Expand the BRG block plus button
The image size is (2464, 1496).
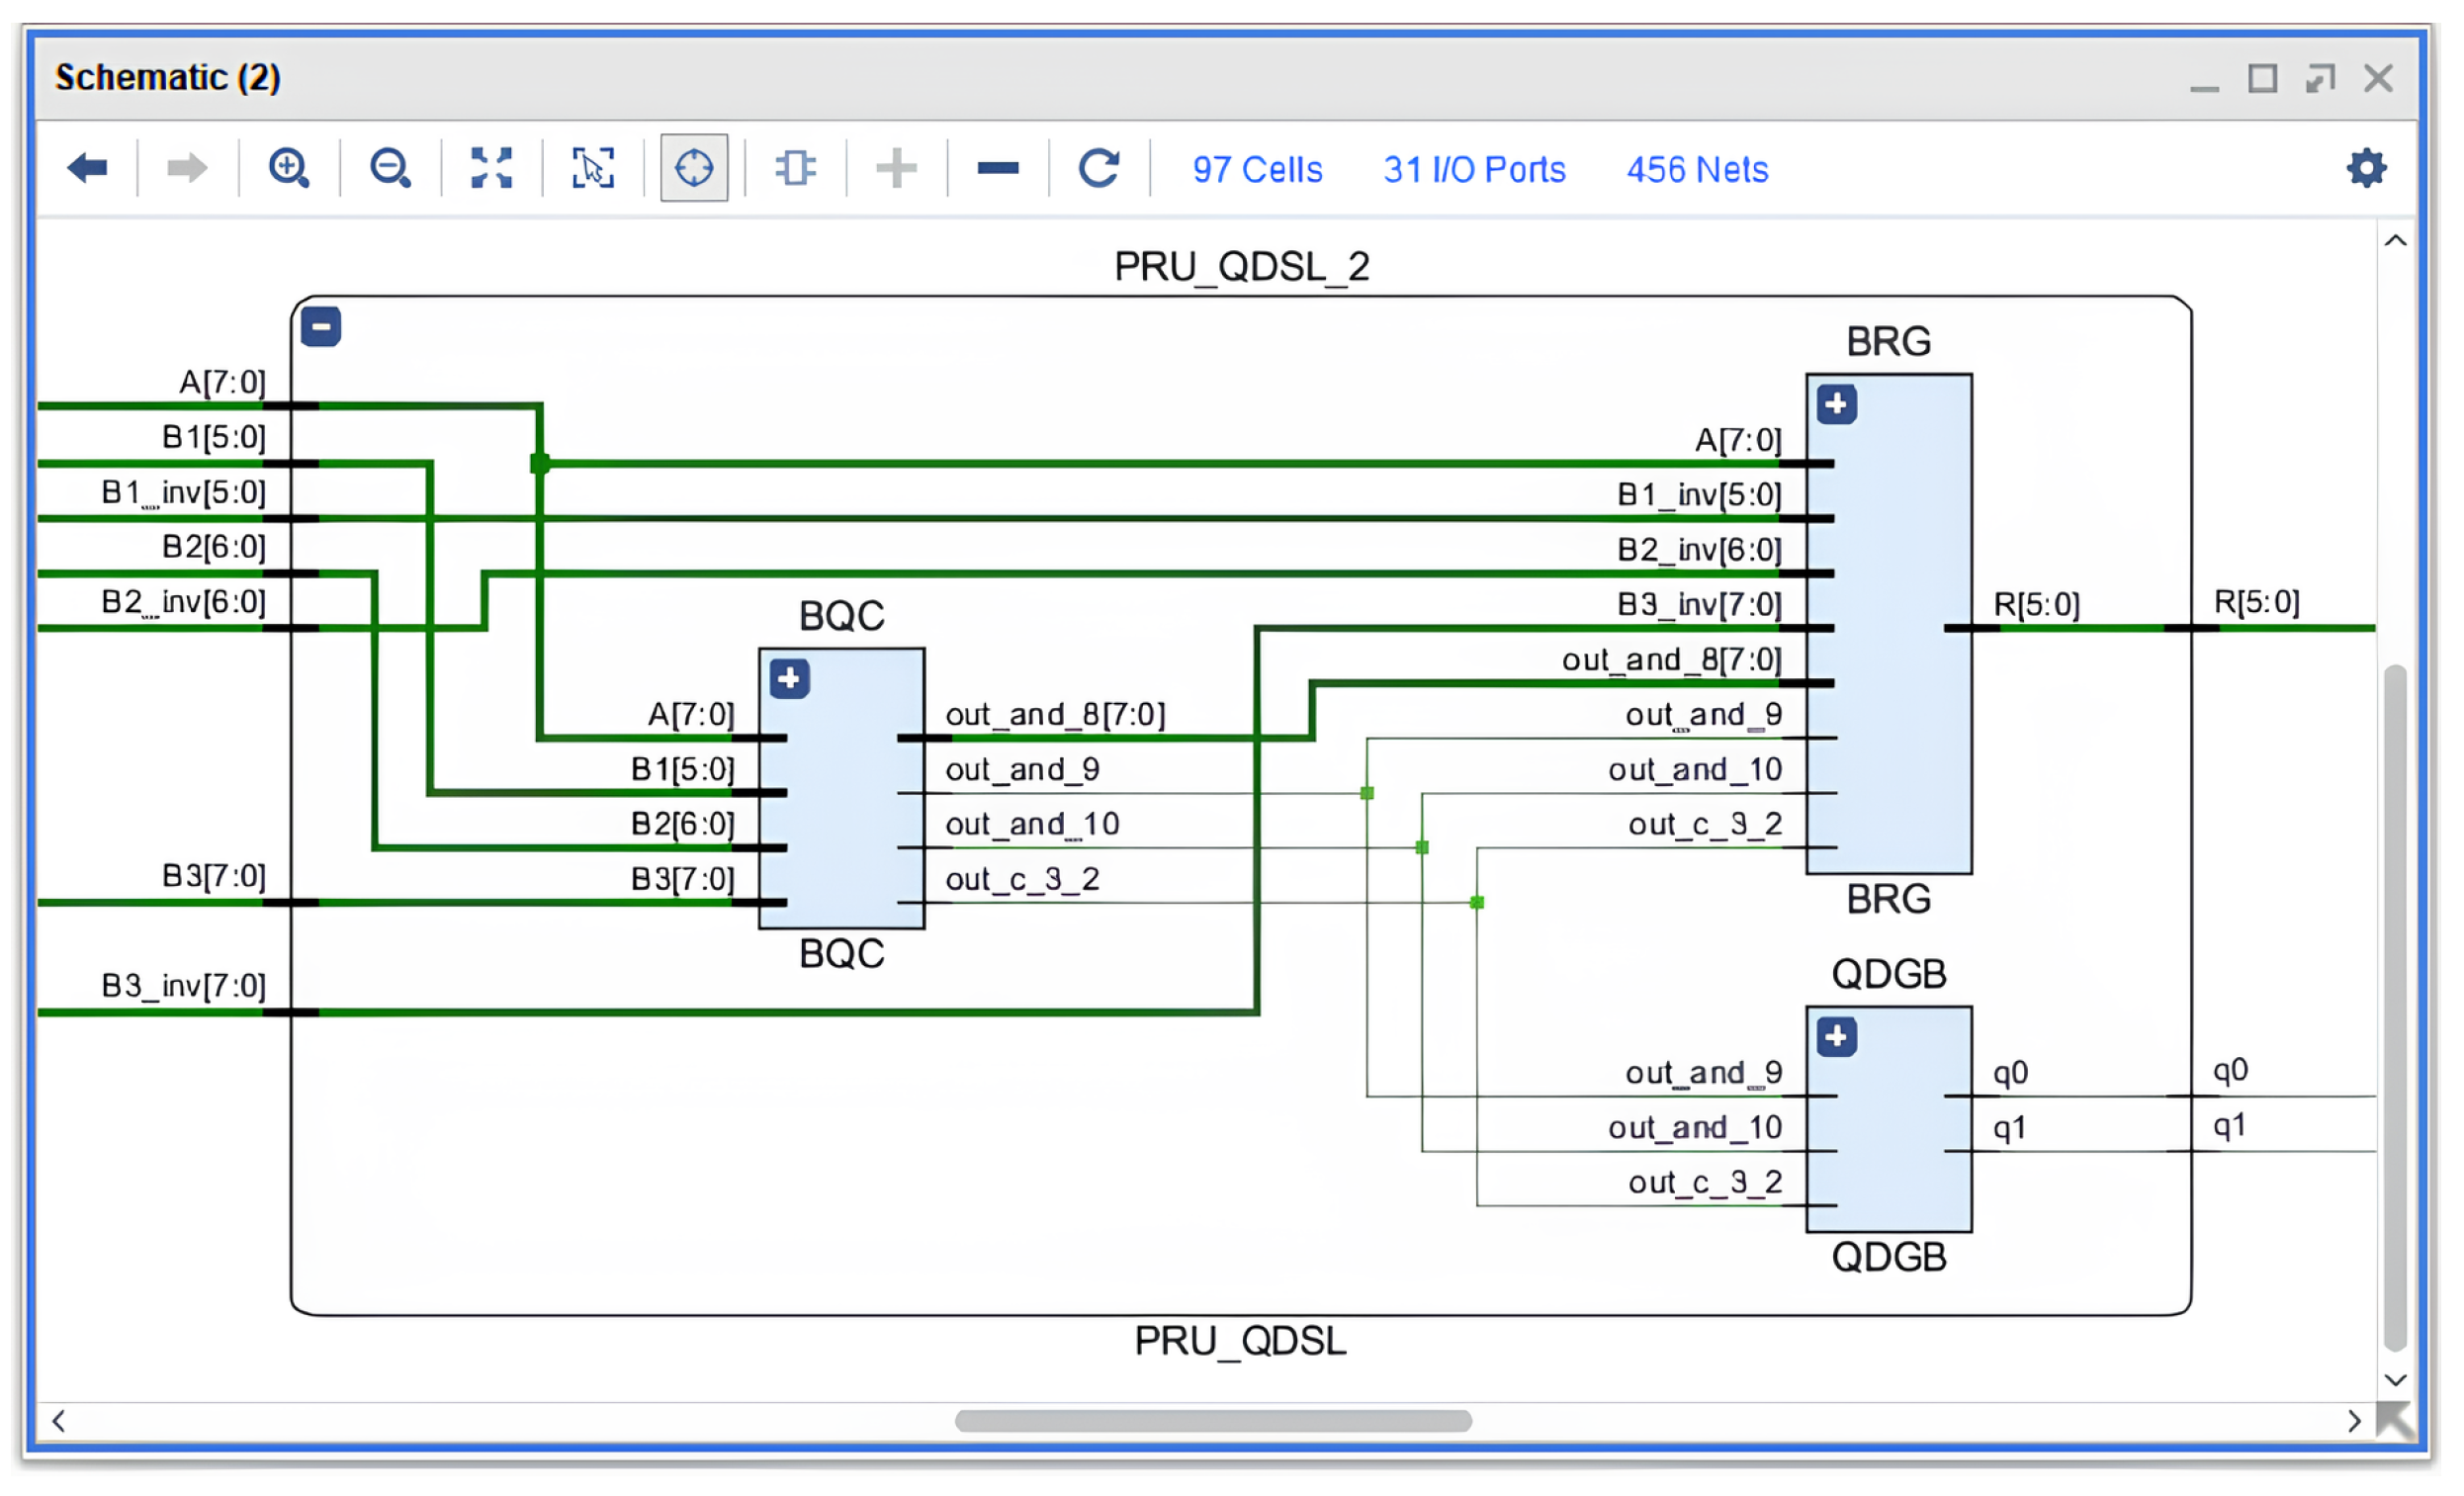[x=1836, y=404]
